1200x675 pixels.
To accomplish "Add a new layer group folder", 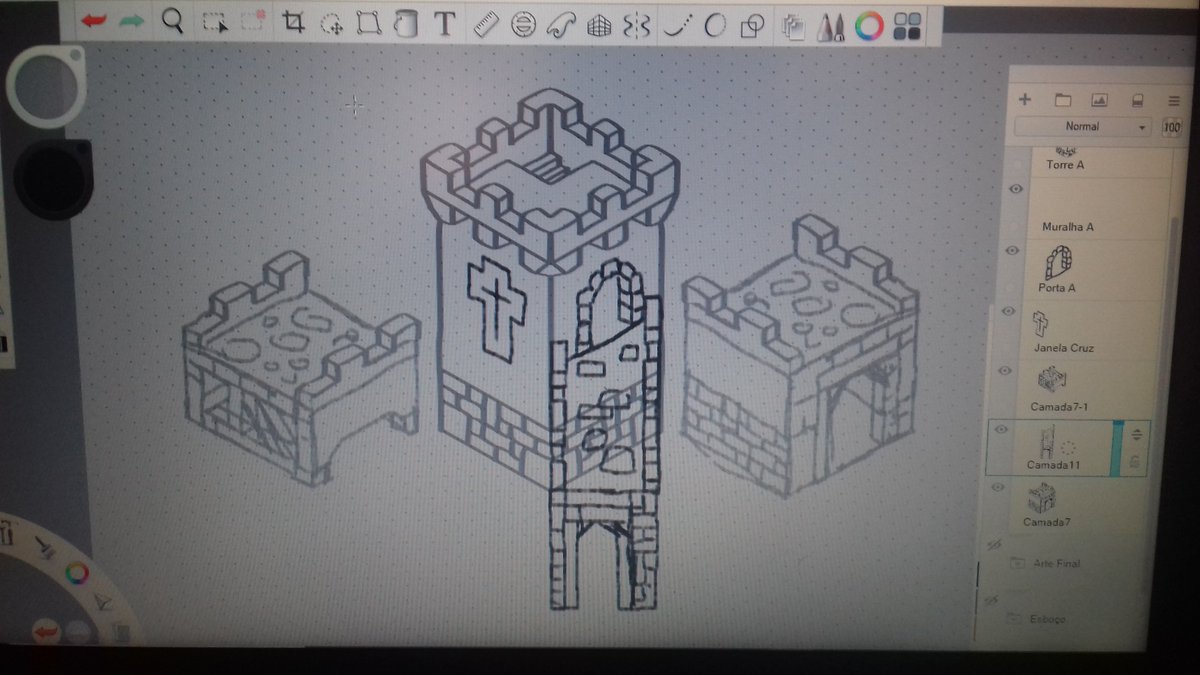I will point(1063,100).
